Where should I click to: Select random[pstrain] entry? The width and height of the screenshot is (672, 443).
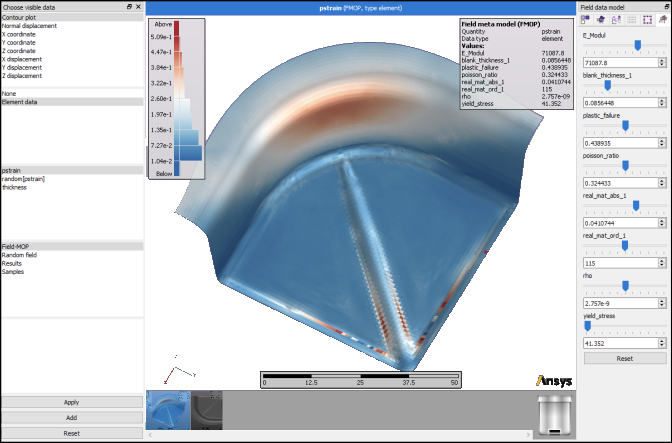pyautogui.click(x=72, y=179)
